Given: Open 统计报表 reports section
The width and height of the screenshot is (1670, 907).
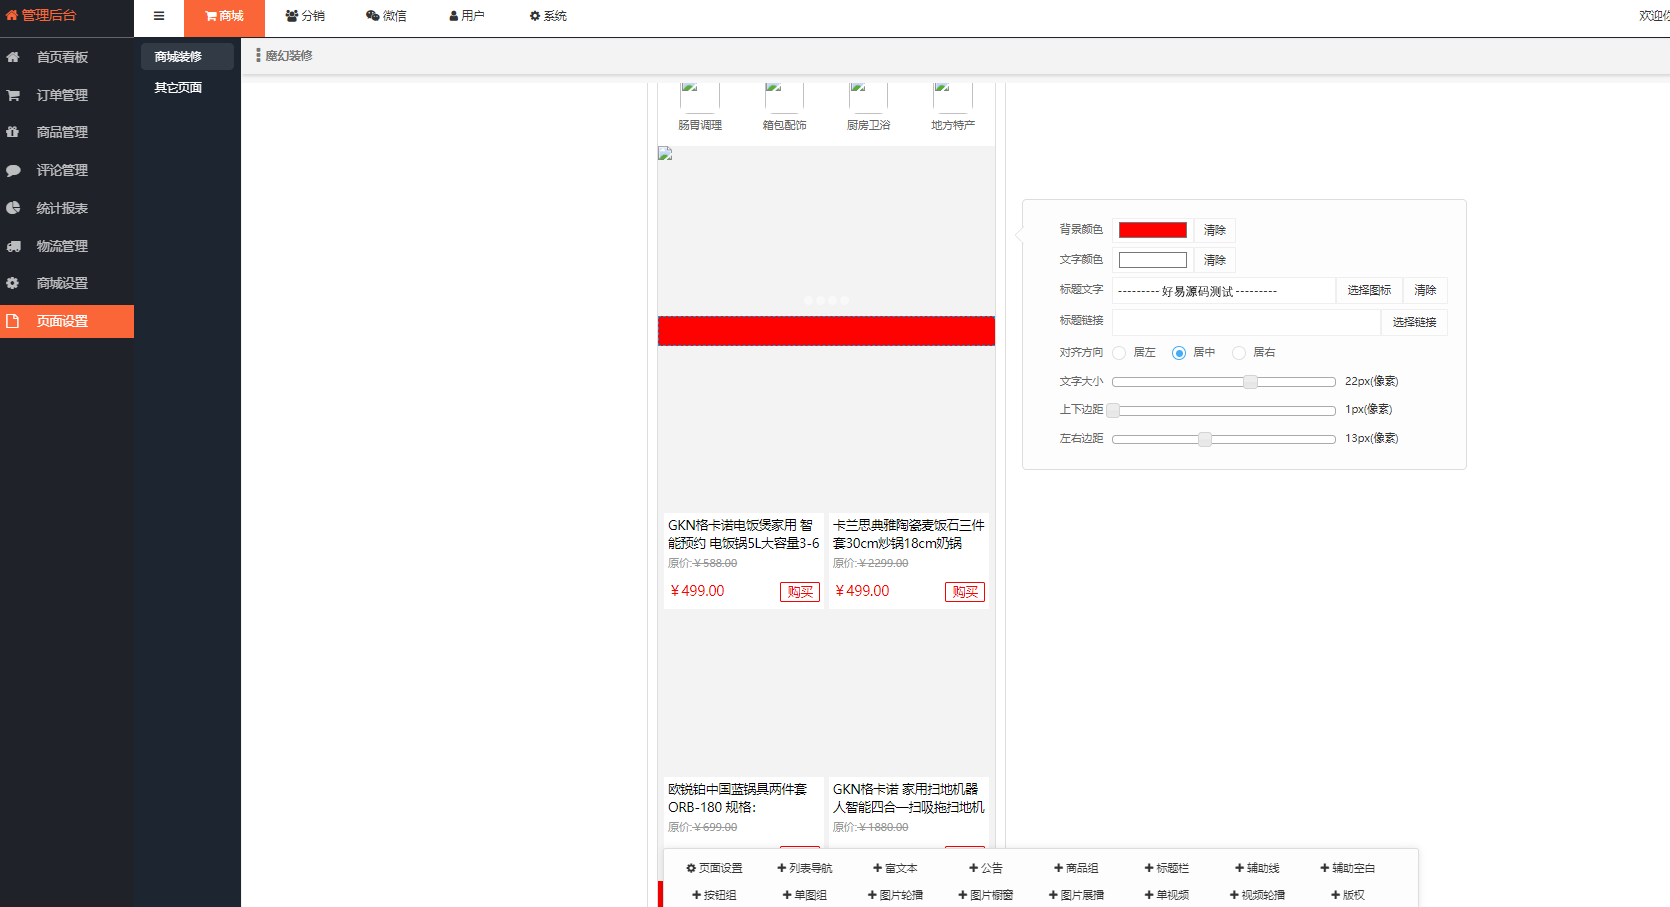Looking at the screenshot, I should (63, 208).
